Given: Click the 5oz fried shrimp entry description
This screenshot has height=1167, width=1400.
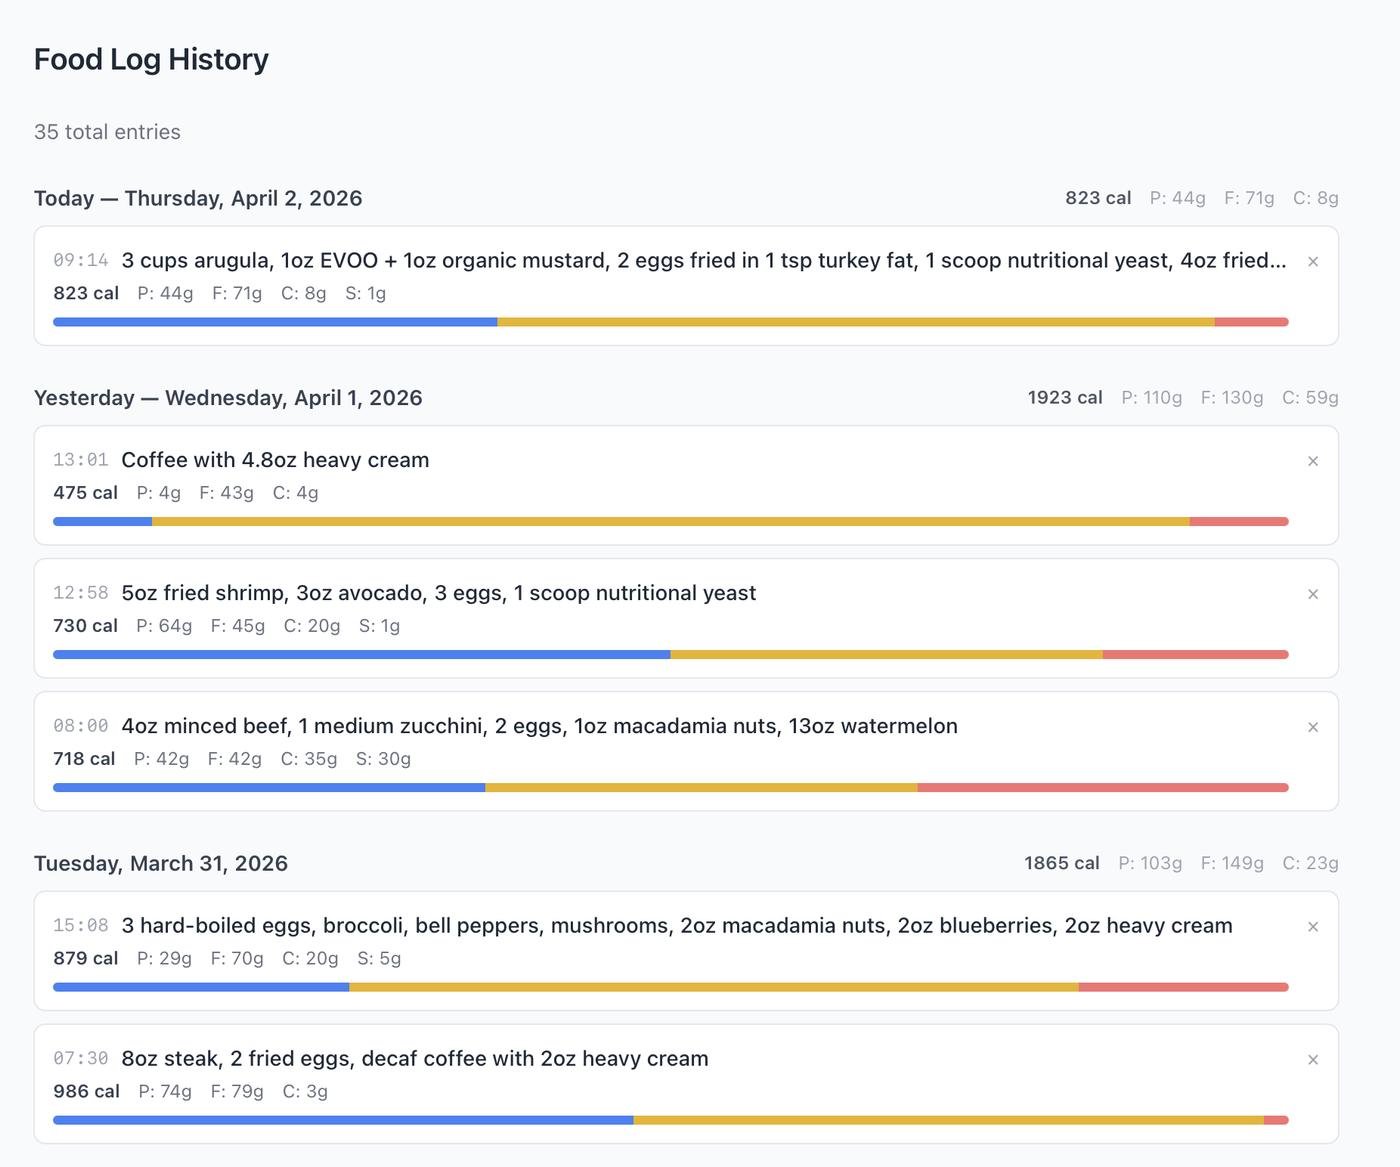Looking at the screenshot, I should [438, 593].
